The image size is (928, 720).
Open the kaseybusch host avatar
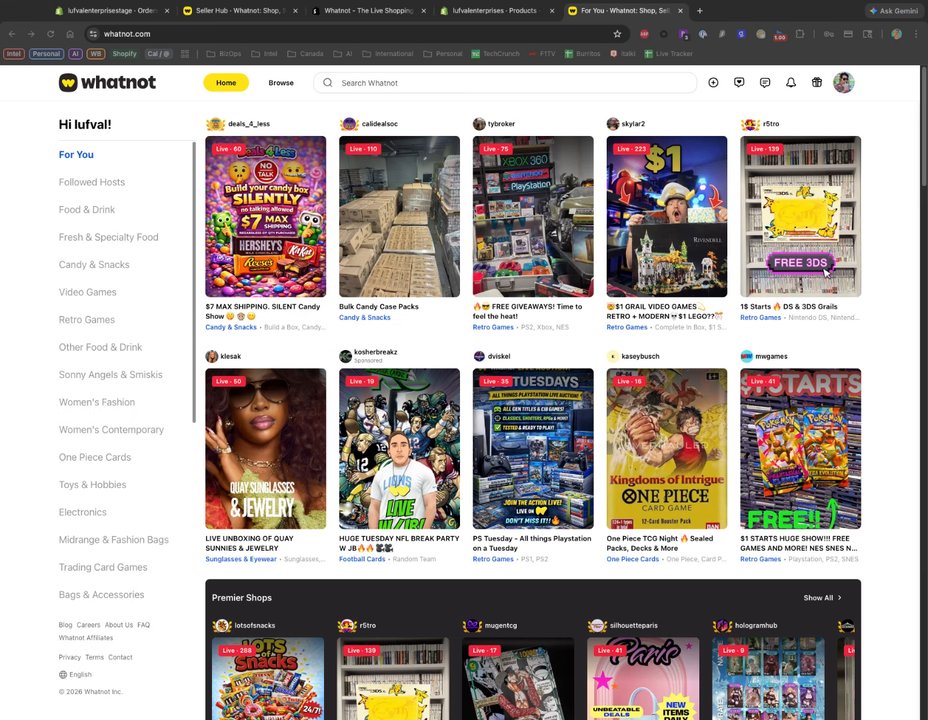pos(613,356)
